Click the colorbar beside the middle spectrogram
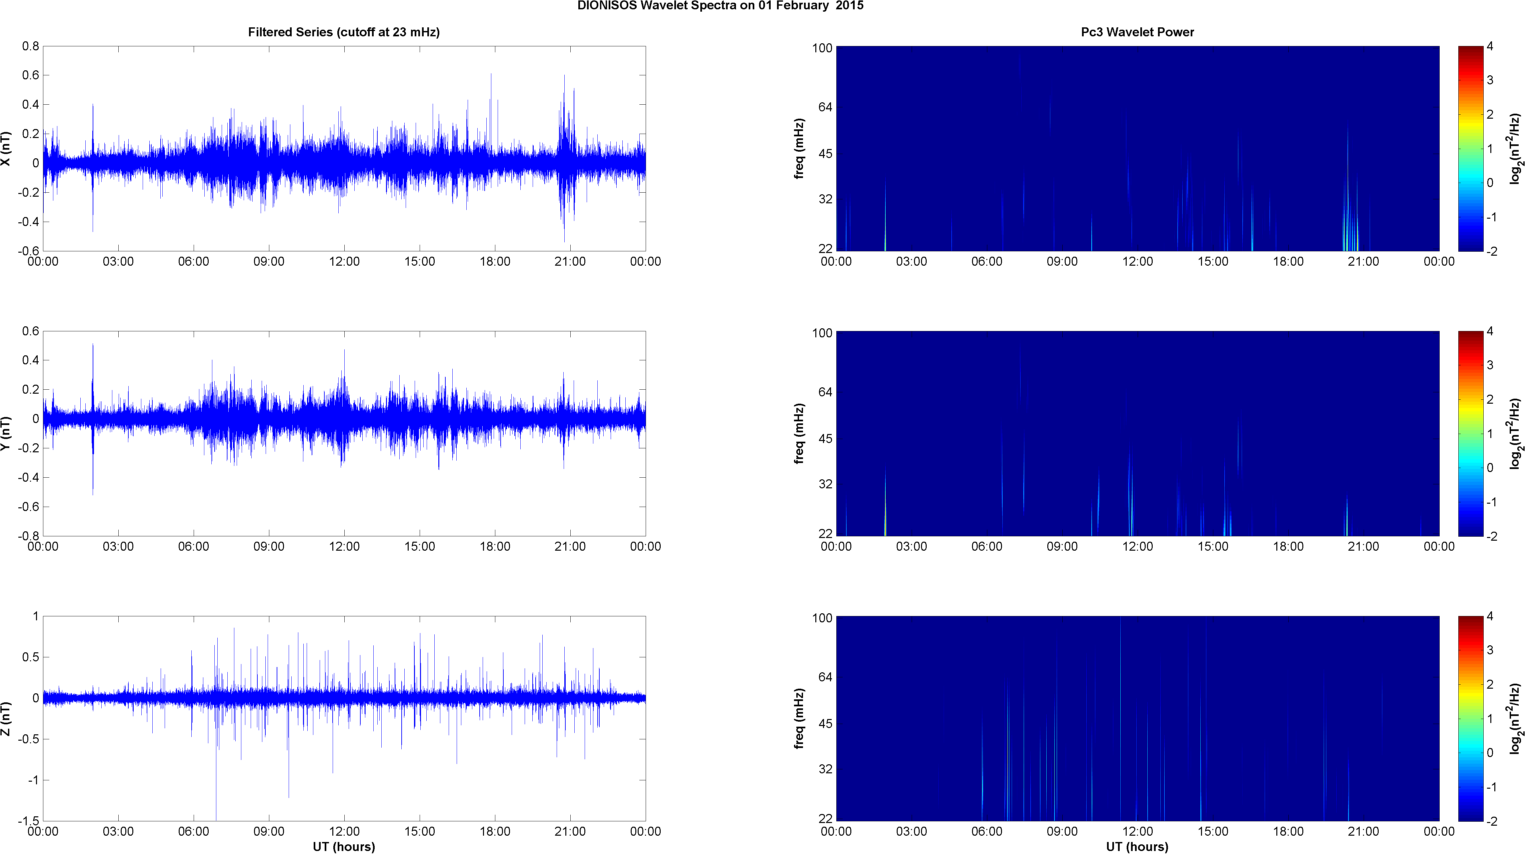 click(x=1470, y=433)
